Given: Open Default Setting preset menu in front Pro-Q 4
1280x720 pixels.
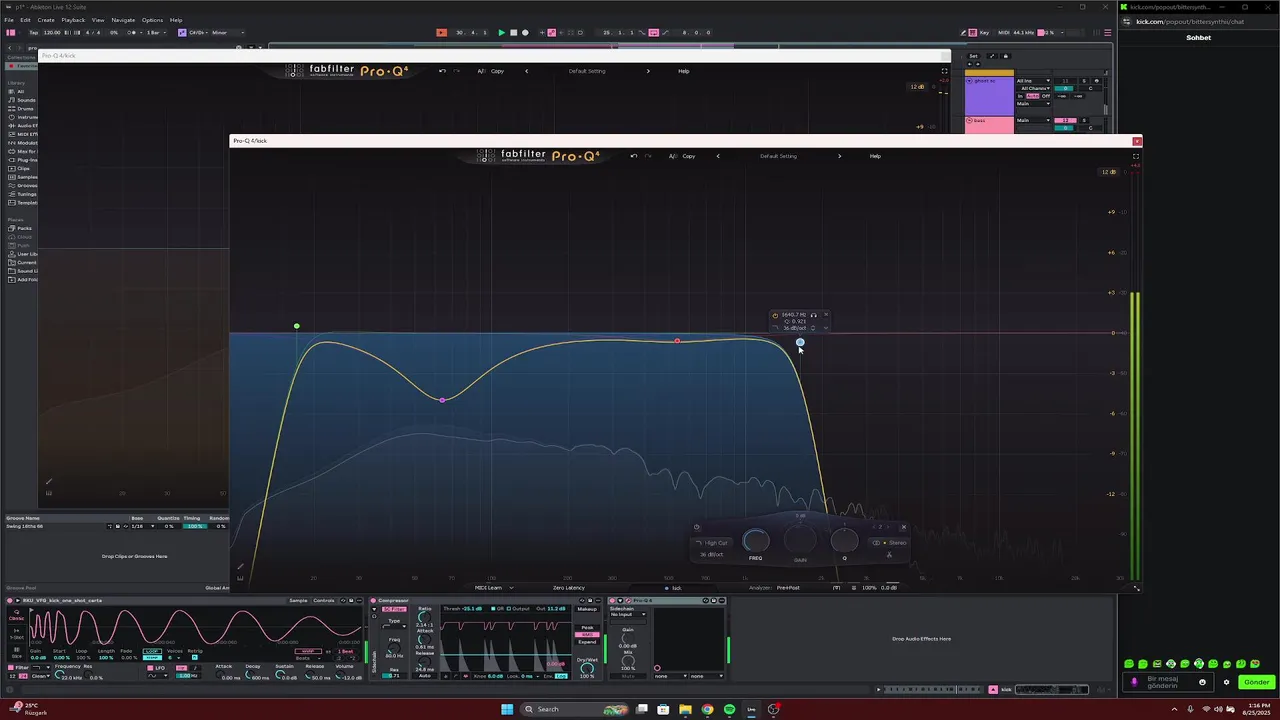Looking at the screenshot, I should [x=778, y=156].
